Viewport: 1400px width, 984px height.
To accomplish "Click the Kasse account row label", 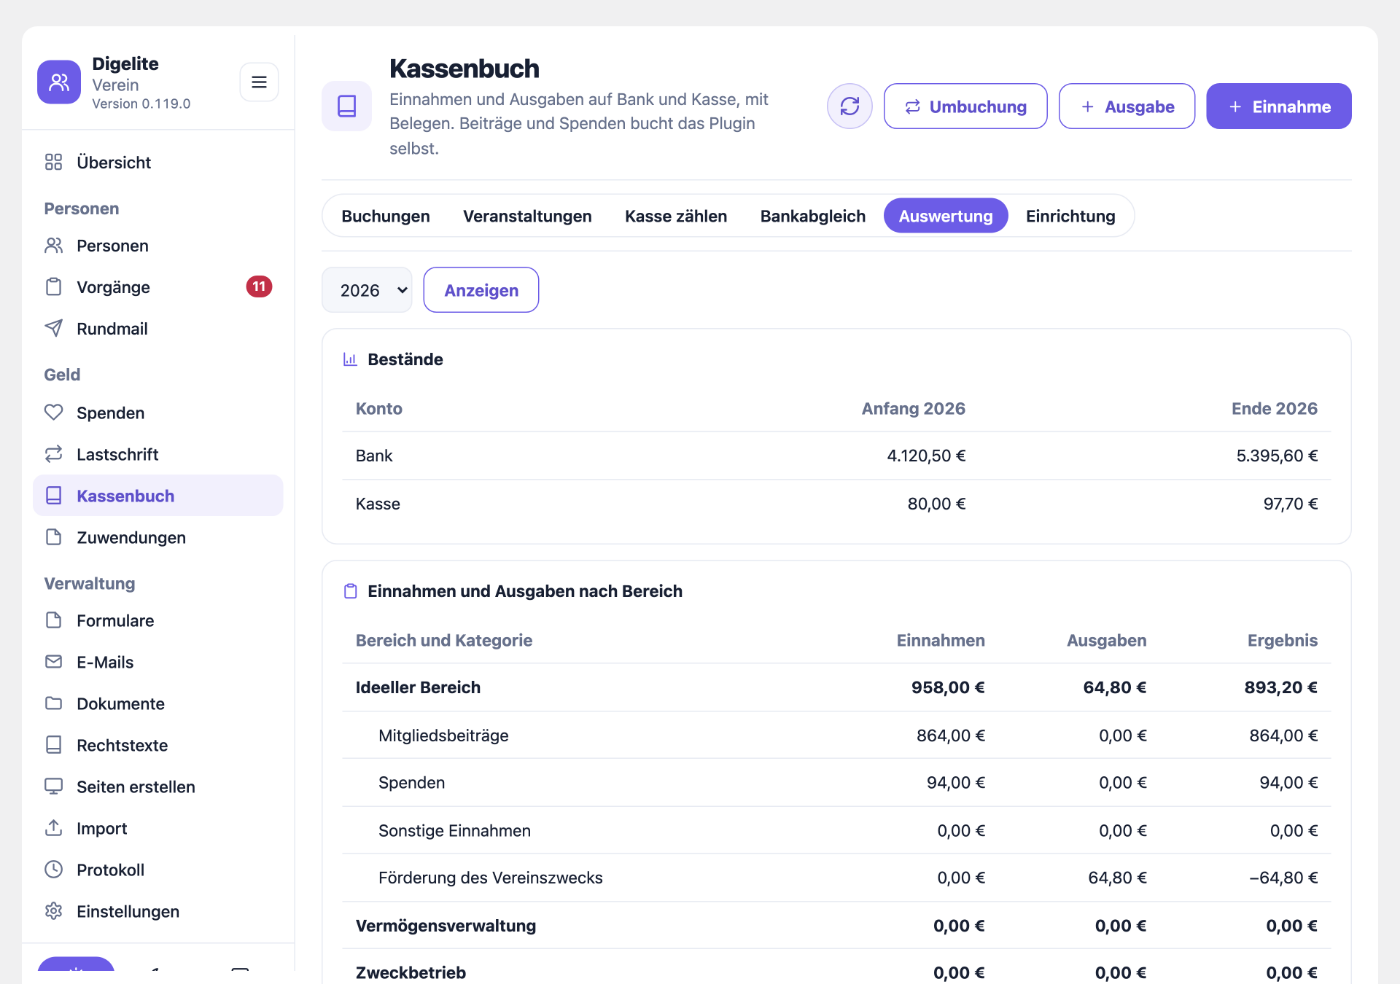I will (378, 504).
